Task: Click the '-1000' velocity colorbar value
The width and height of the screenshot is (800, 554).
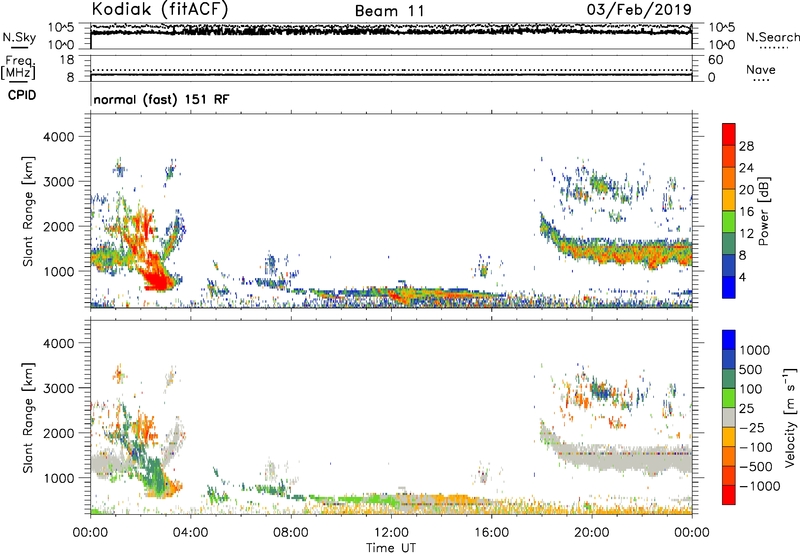Action: (760, 486)
